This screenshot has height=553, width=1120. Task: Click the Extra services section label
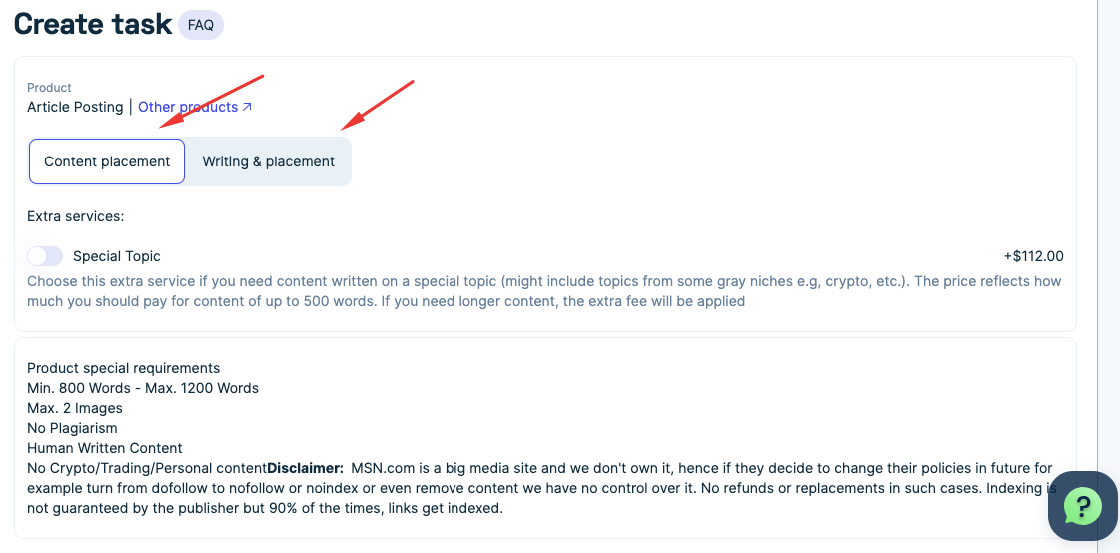click(x=75, y=216)
